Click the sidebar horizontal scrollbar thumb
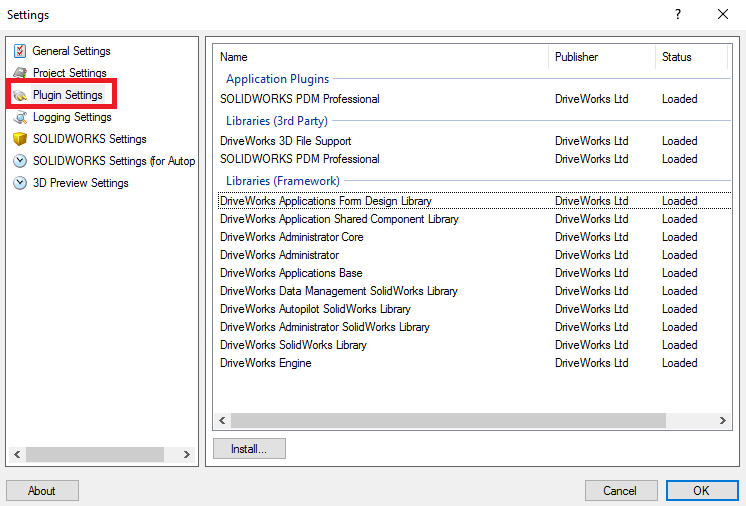The width and height of the screenshot is (746, 506). click(95, 454)
